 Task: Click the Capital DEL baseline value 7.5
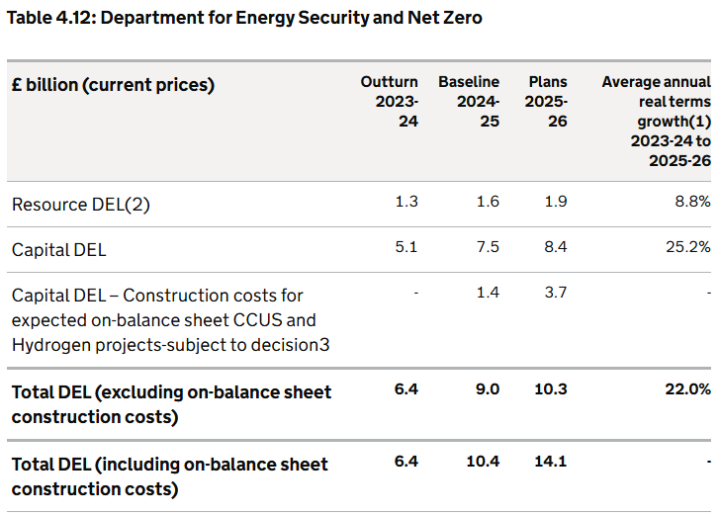click(x=487, y=248)
